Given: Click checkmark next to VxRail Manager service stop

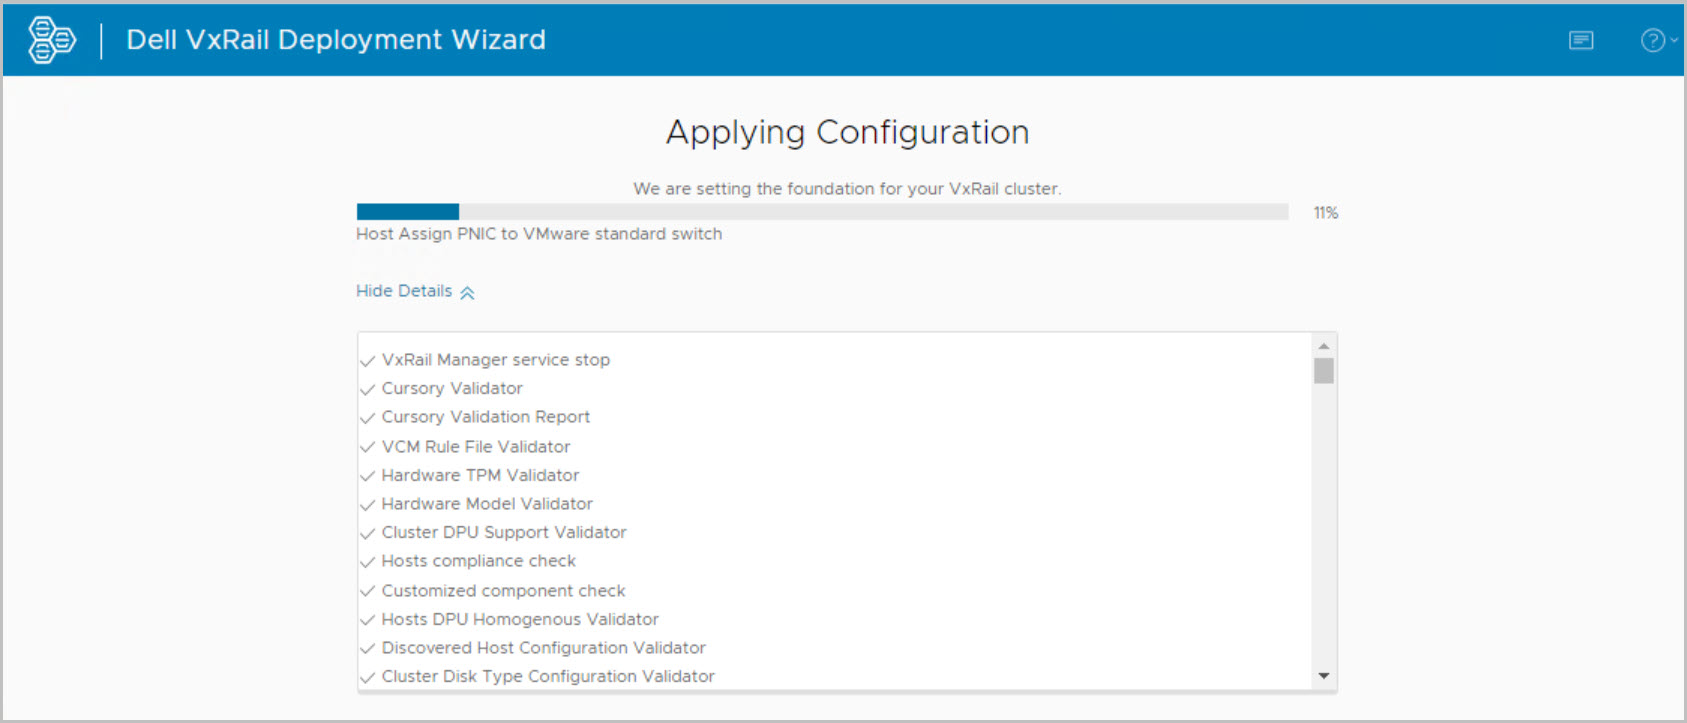Looking at the screenshot, I should [368, 361].
